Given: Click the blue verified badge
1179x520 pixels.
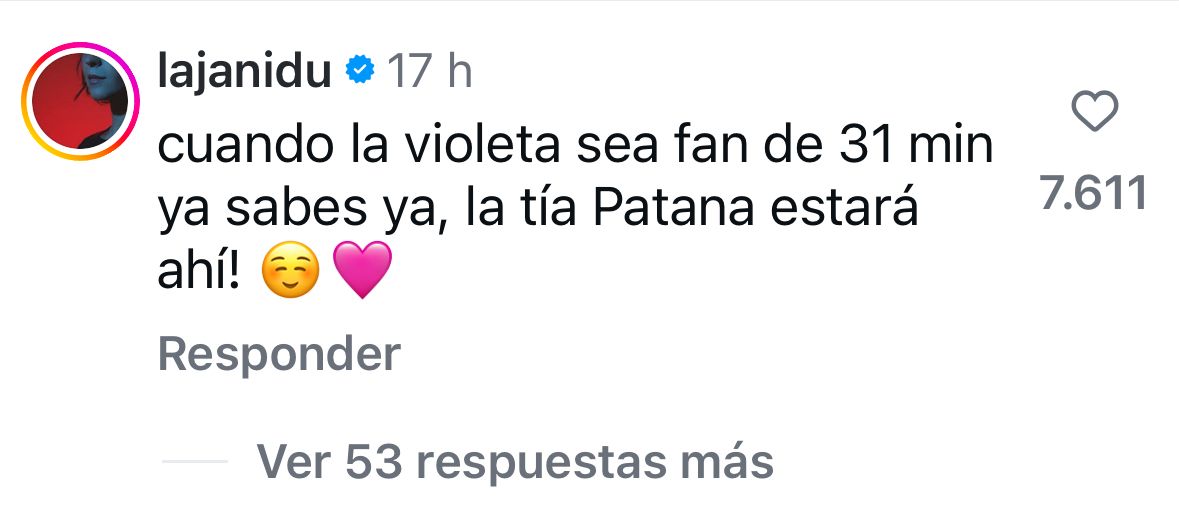Looking at the screenshot, I should point(359,71).
